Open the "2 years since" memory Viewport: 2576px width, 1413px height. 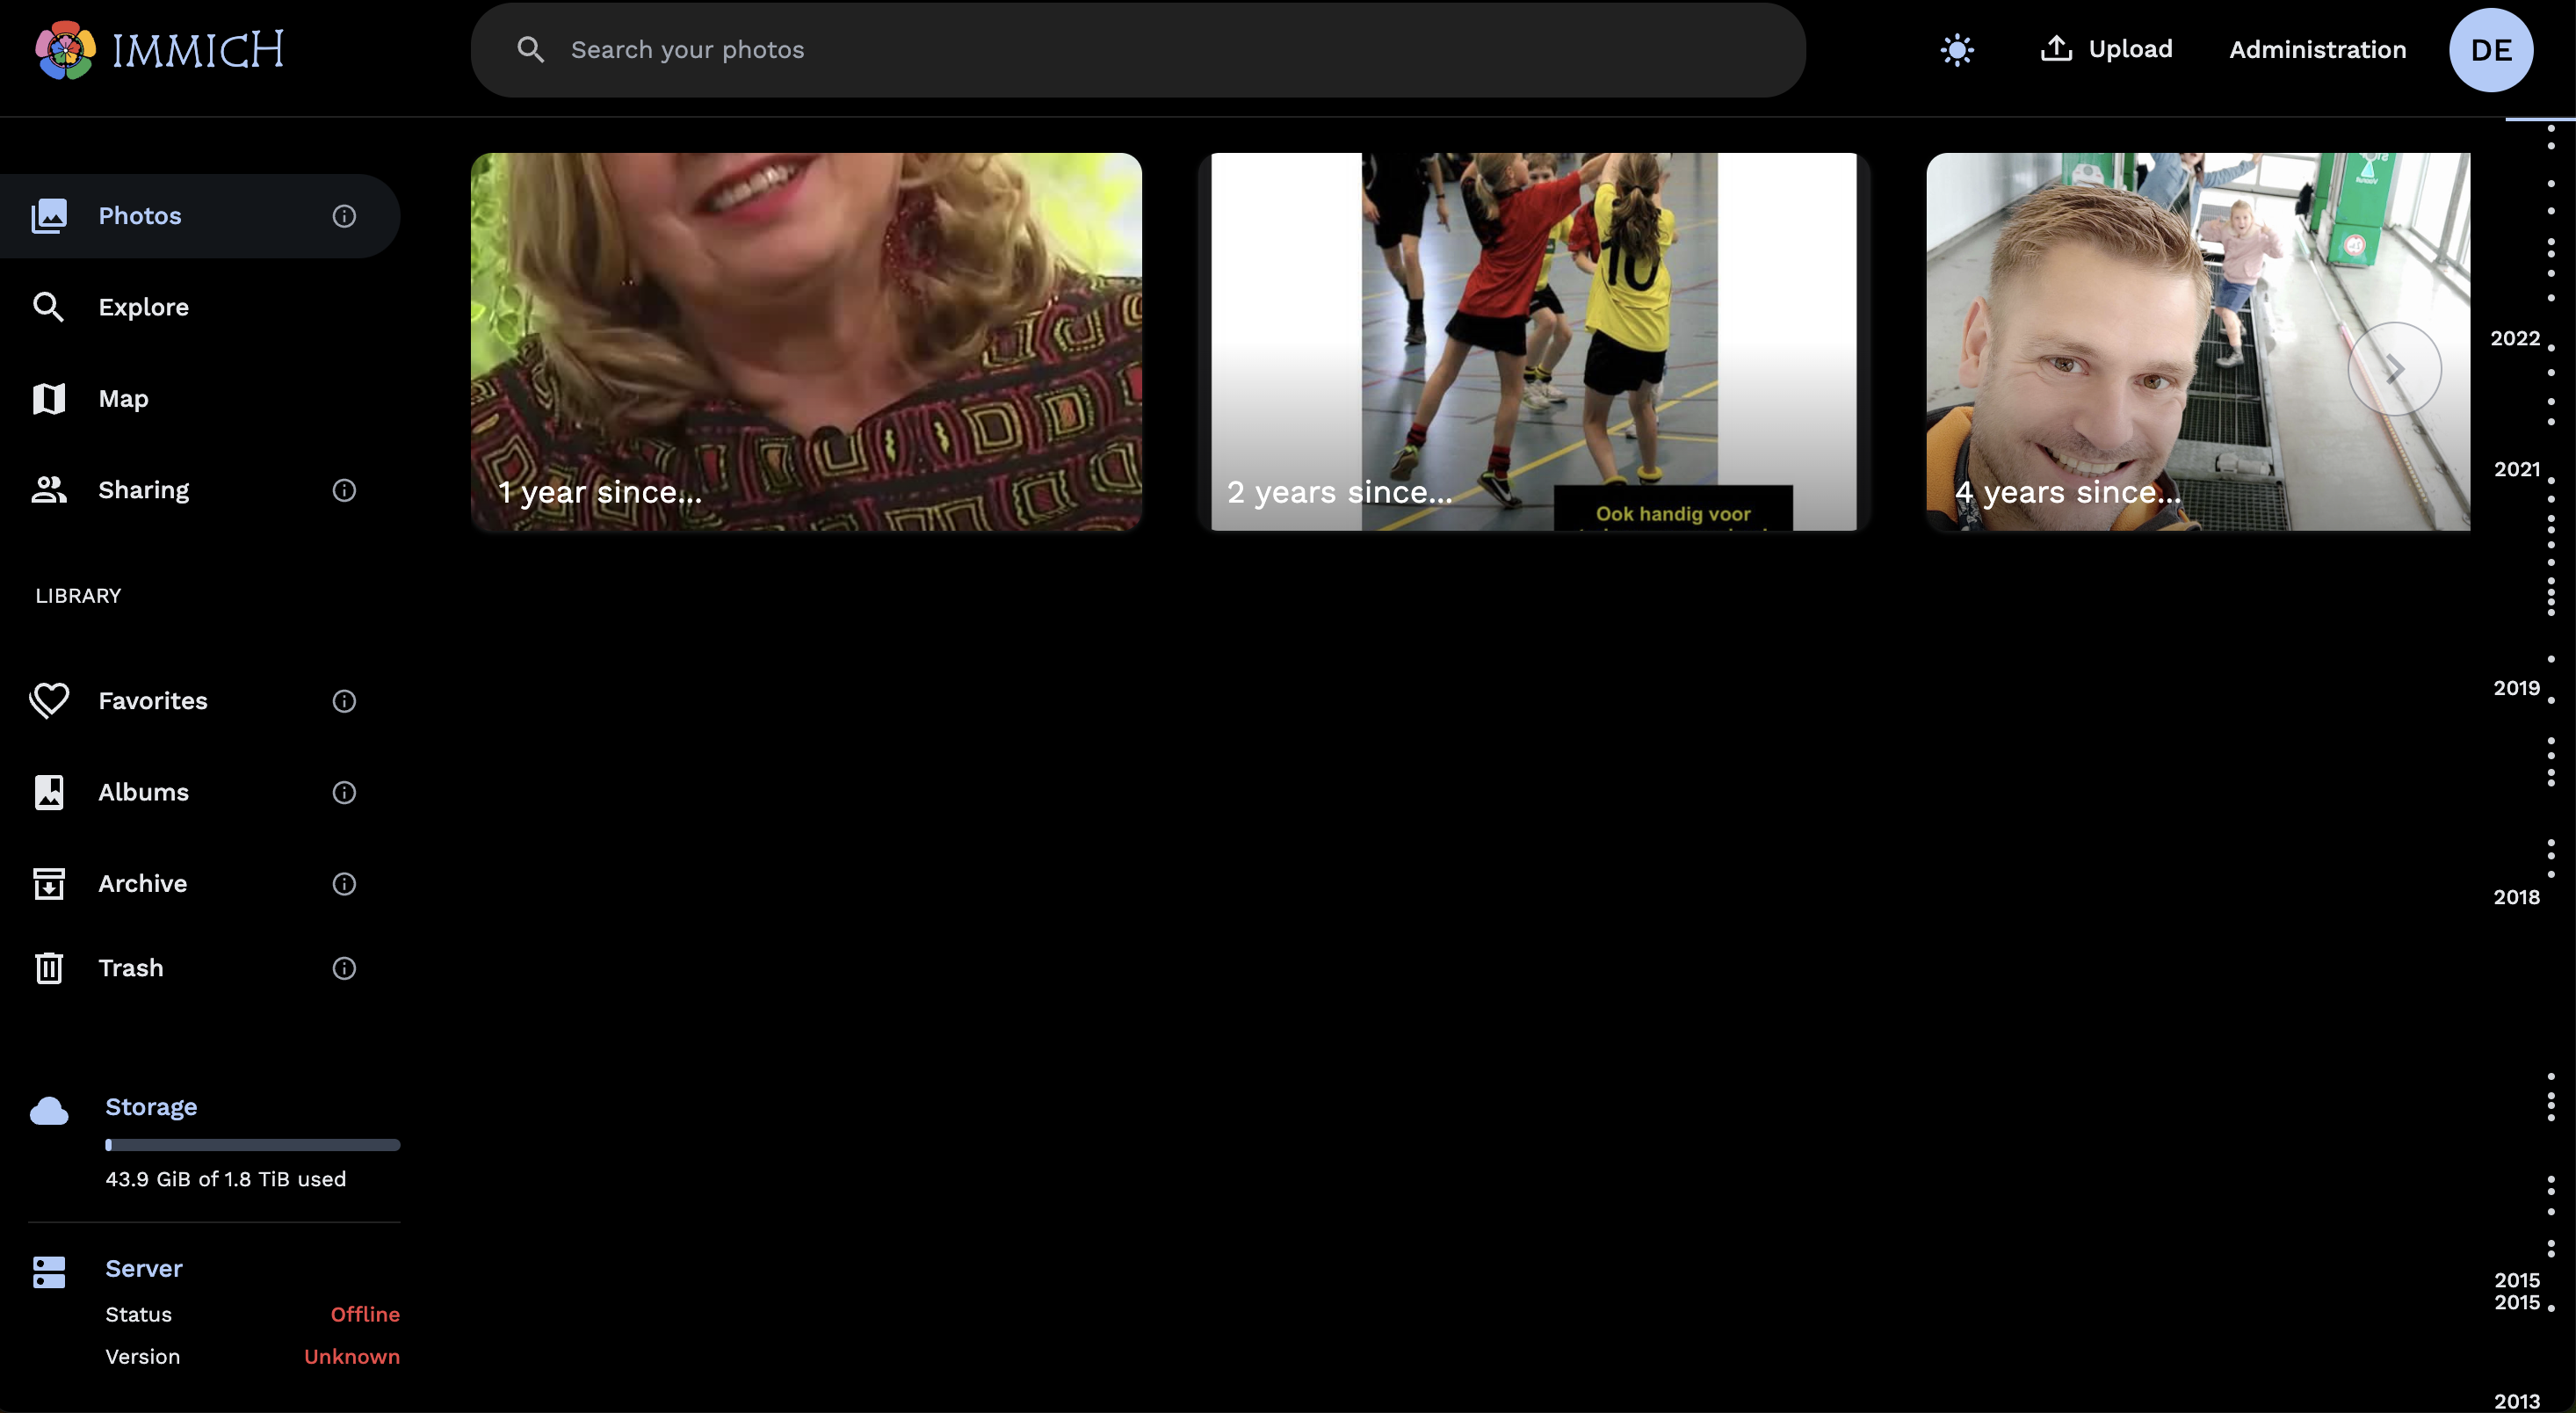click(1534, 341)
